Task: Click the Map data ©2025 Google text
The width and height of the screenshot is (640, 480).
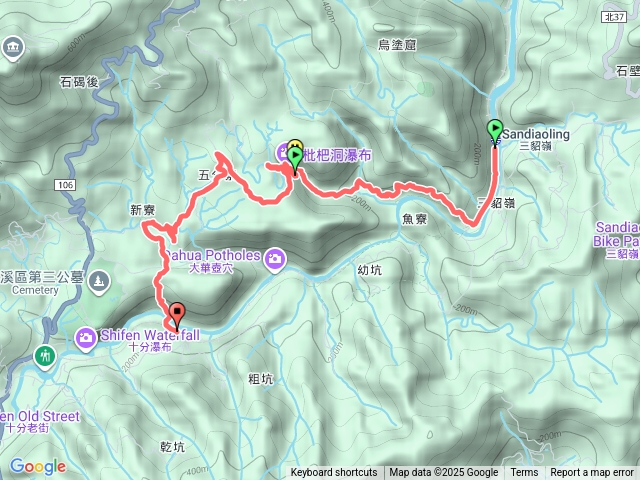Action: pyautogui.click(x=444, y=473)
